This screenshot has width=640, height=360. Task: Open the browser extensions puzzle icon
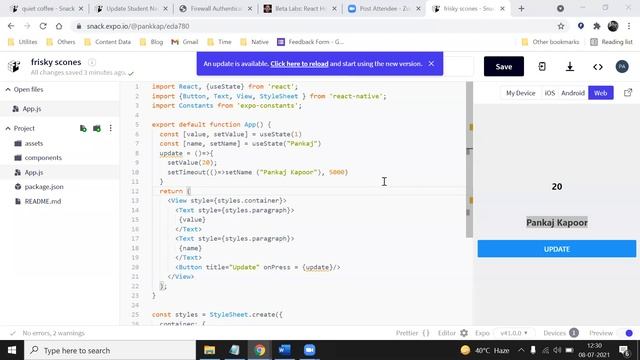596,26
